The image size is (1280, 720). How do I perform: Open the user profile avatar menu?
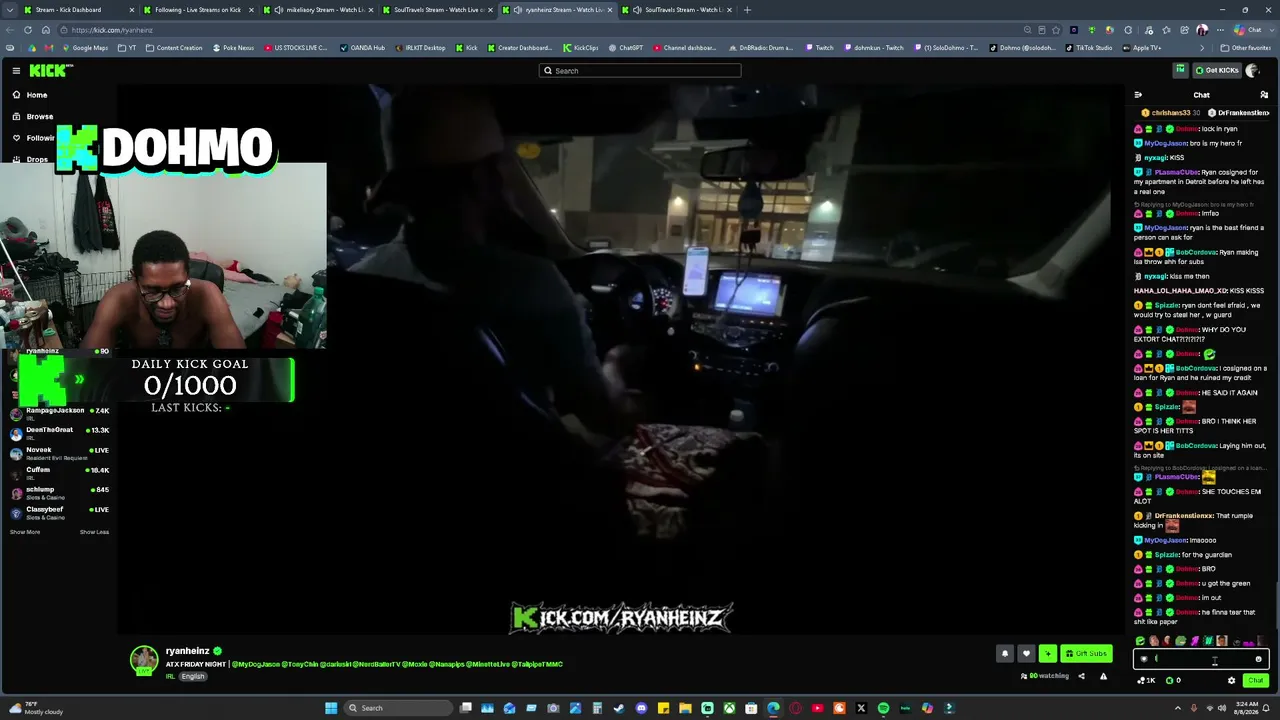click(1253, 70)
